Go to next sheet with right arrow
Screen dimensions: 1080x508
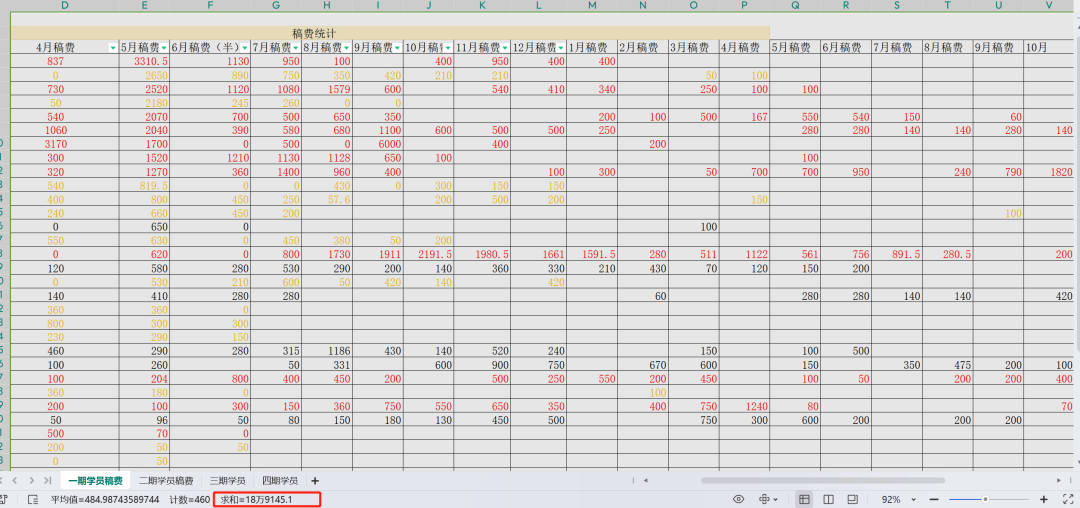coord(31,480)
